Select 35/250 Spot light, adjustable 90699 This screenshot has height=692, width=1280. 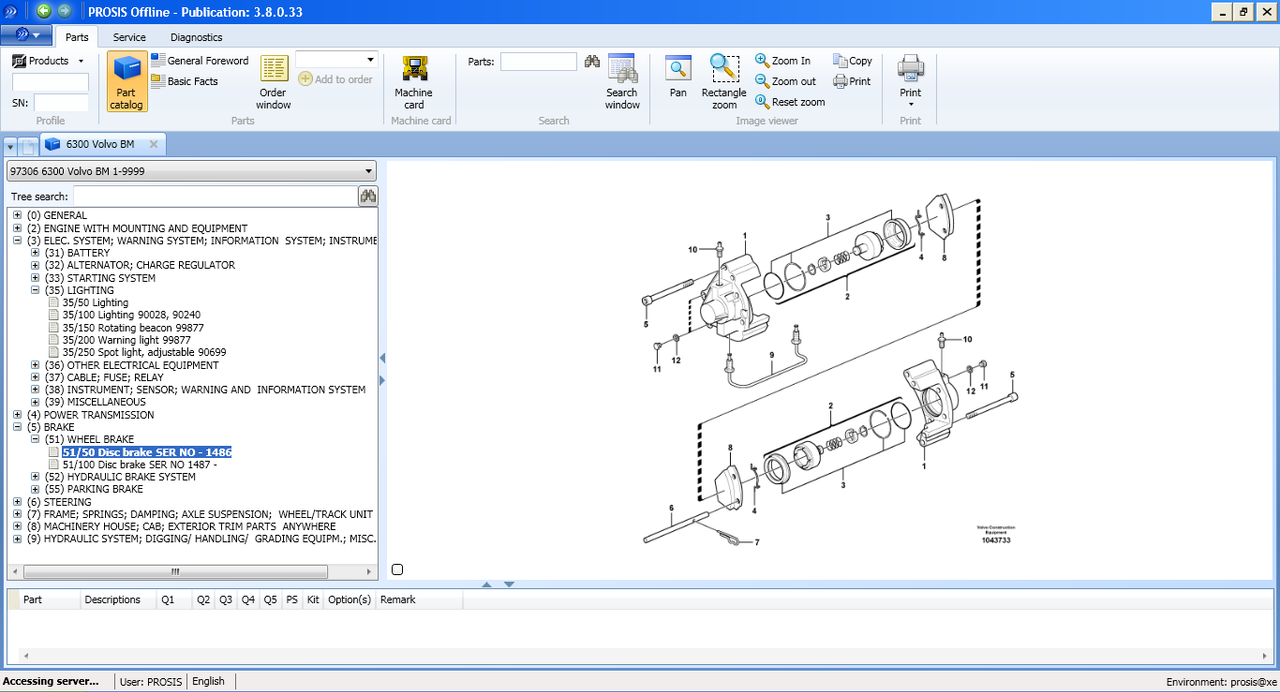144,352
